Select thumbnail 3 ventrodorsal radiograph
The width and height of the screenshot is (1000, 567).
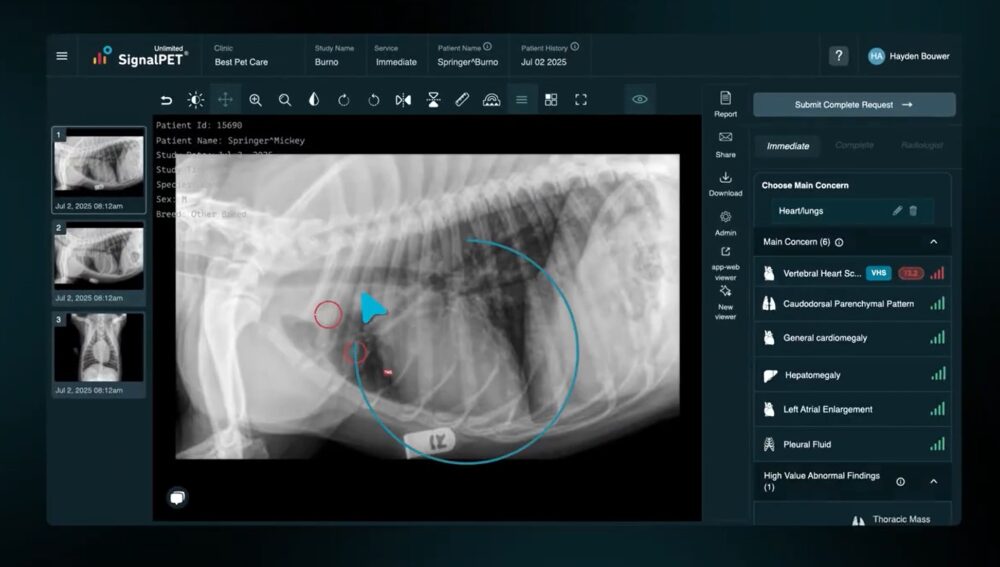(99, 355)
